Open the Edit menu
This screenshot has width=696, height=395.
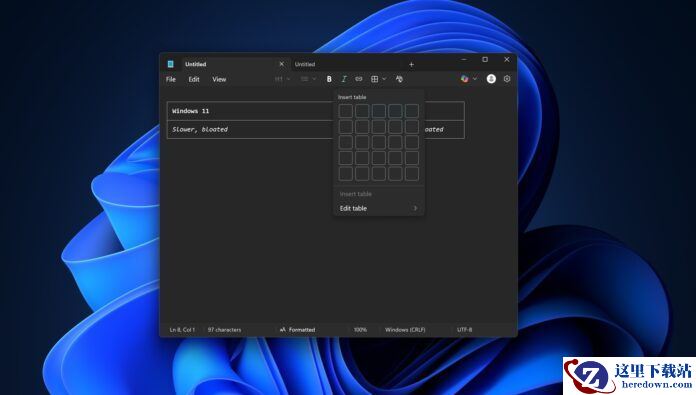point(194,79)
